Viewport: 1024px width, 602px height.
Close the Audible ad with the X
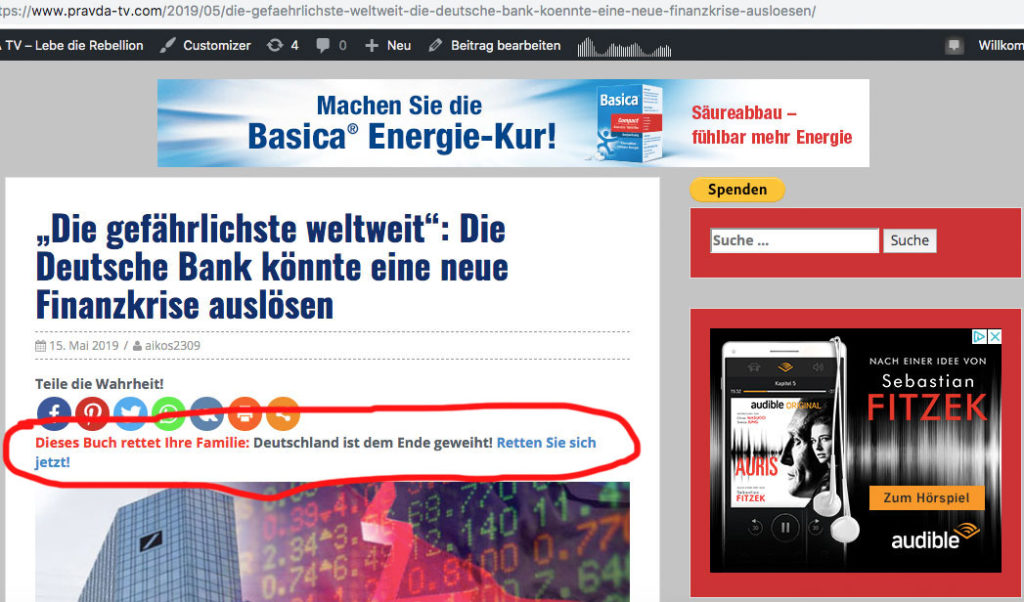[x=995, y=336]
